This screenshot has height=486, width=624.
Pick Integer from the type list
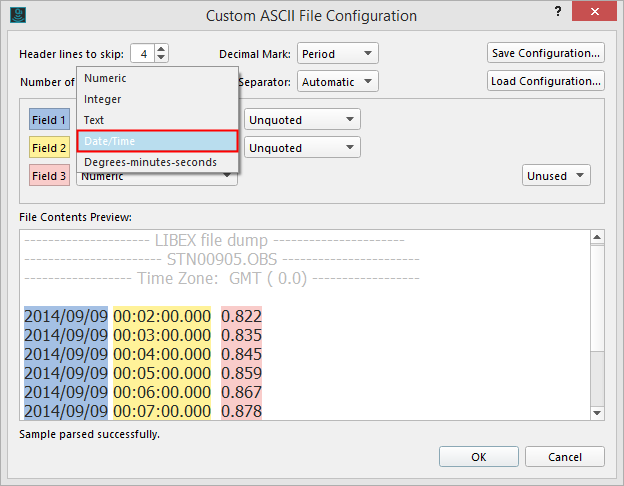[x=157, y=99]
